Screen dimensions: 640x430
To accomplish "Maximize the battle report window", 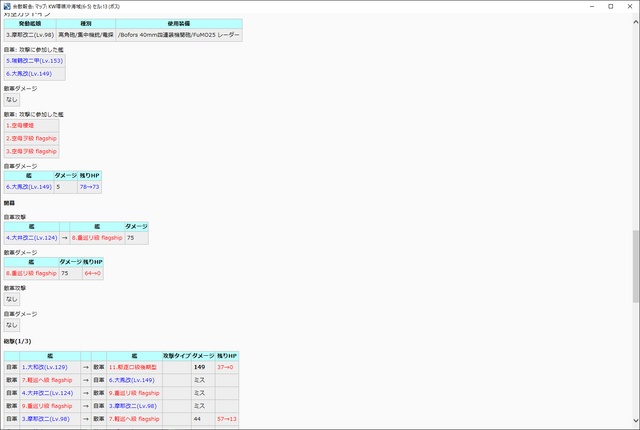I will 611,7.
